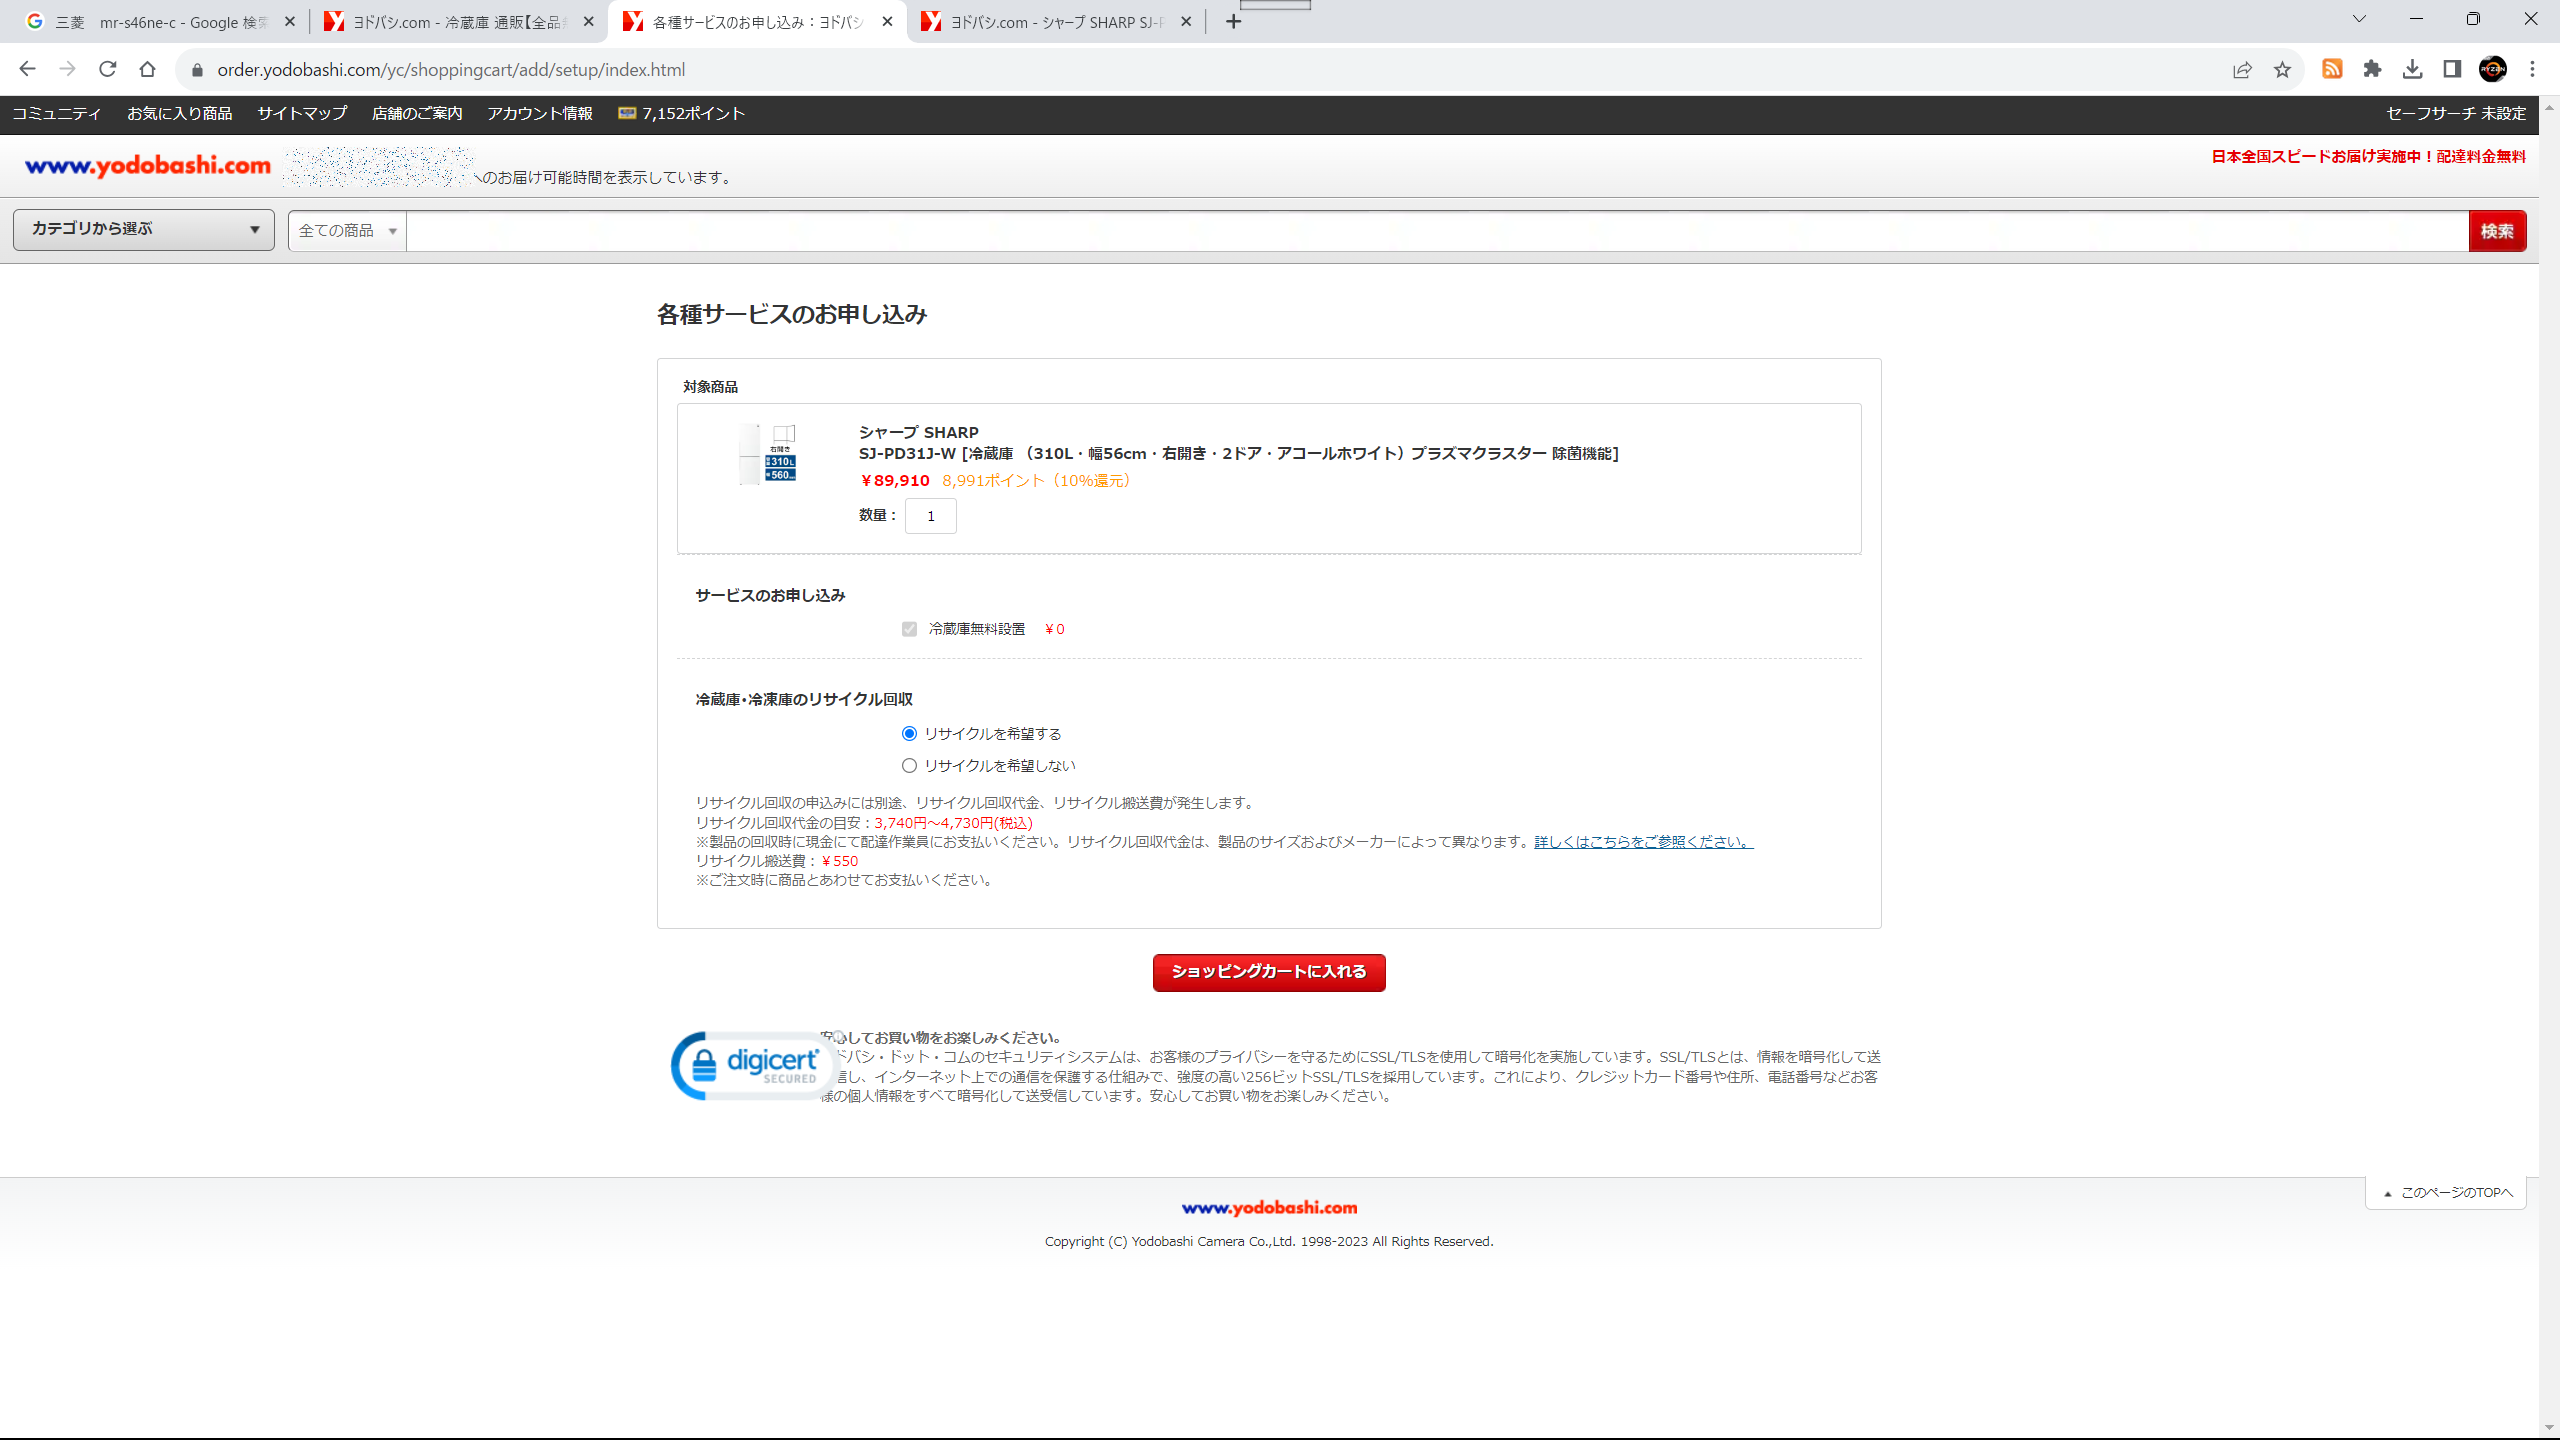Open サイトマップ menu item
The image size is (2560, 1440).
tap(302, 114)
